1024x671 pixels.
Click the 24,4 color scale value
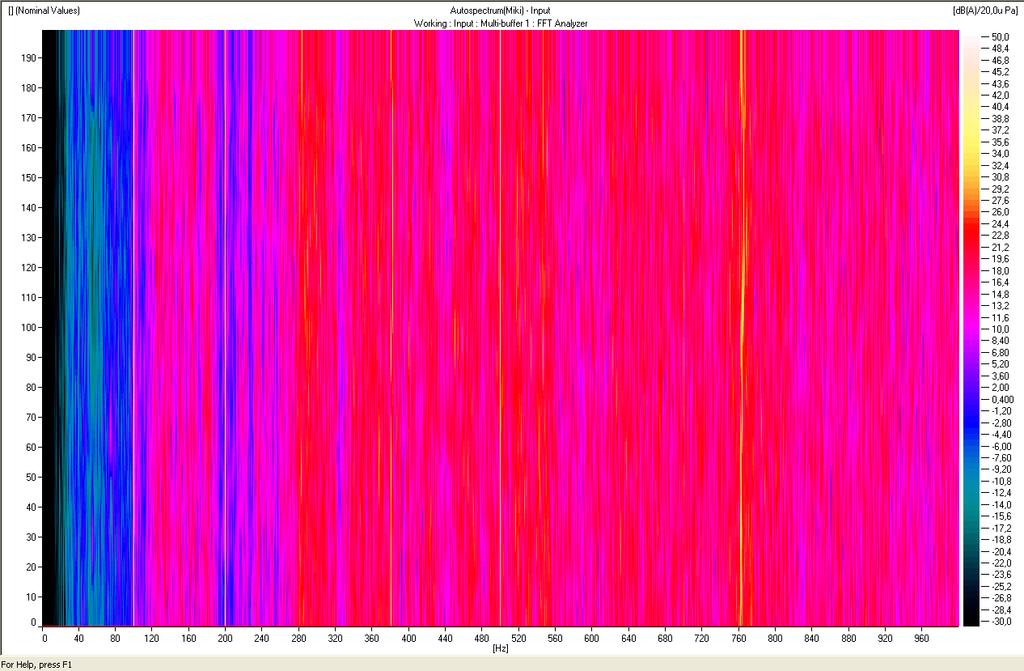(1000, 224)
